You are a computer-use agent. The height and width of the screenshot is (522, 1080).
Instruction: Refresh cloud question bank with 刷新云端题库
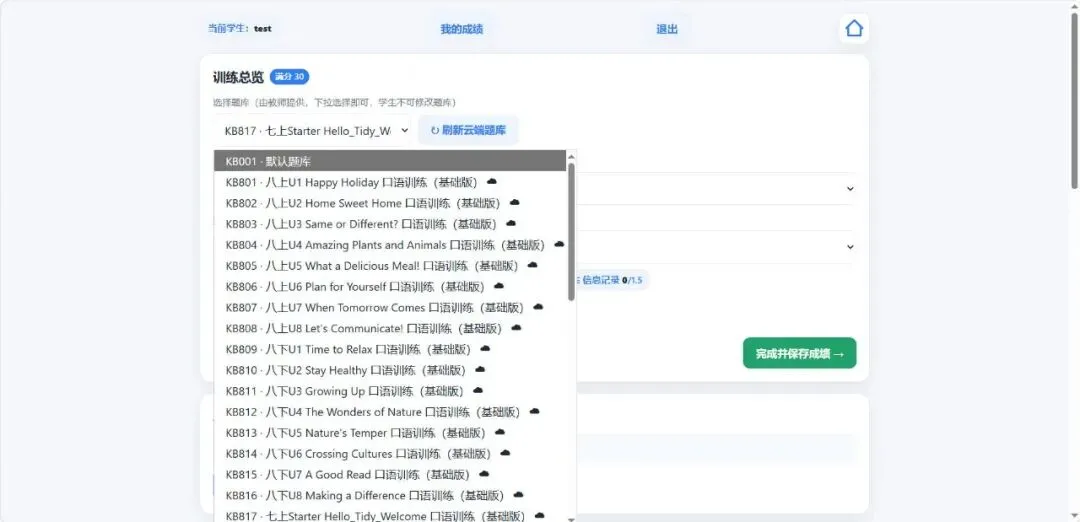pos(468,130)
